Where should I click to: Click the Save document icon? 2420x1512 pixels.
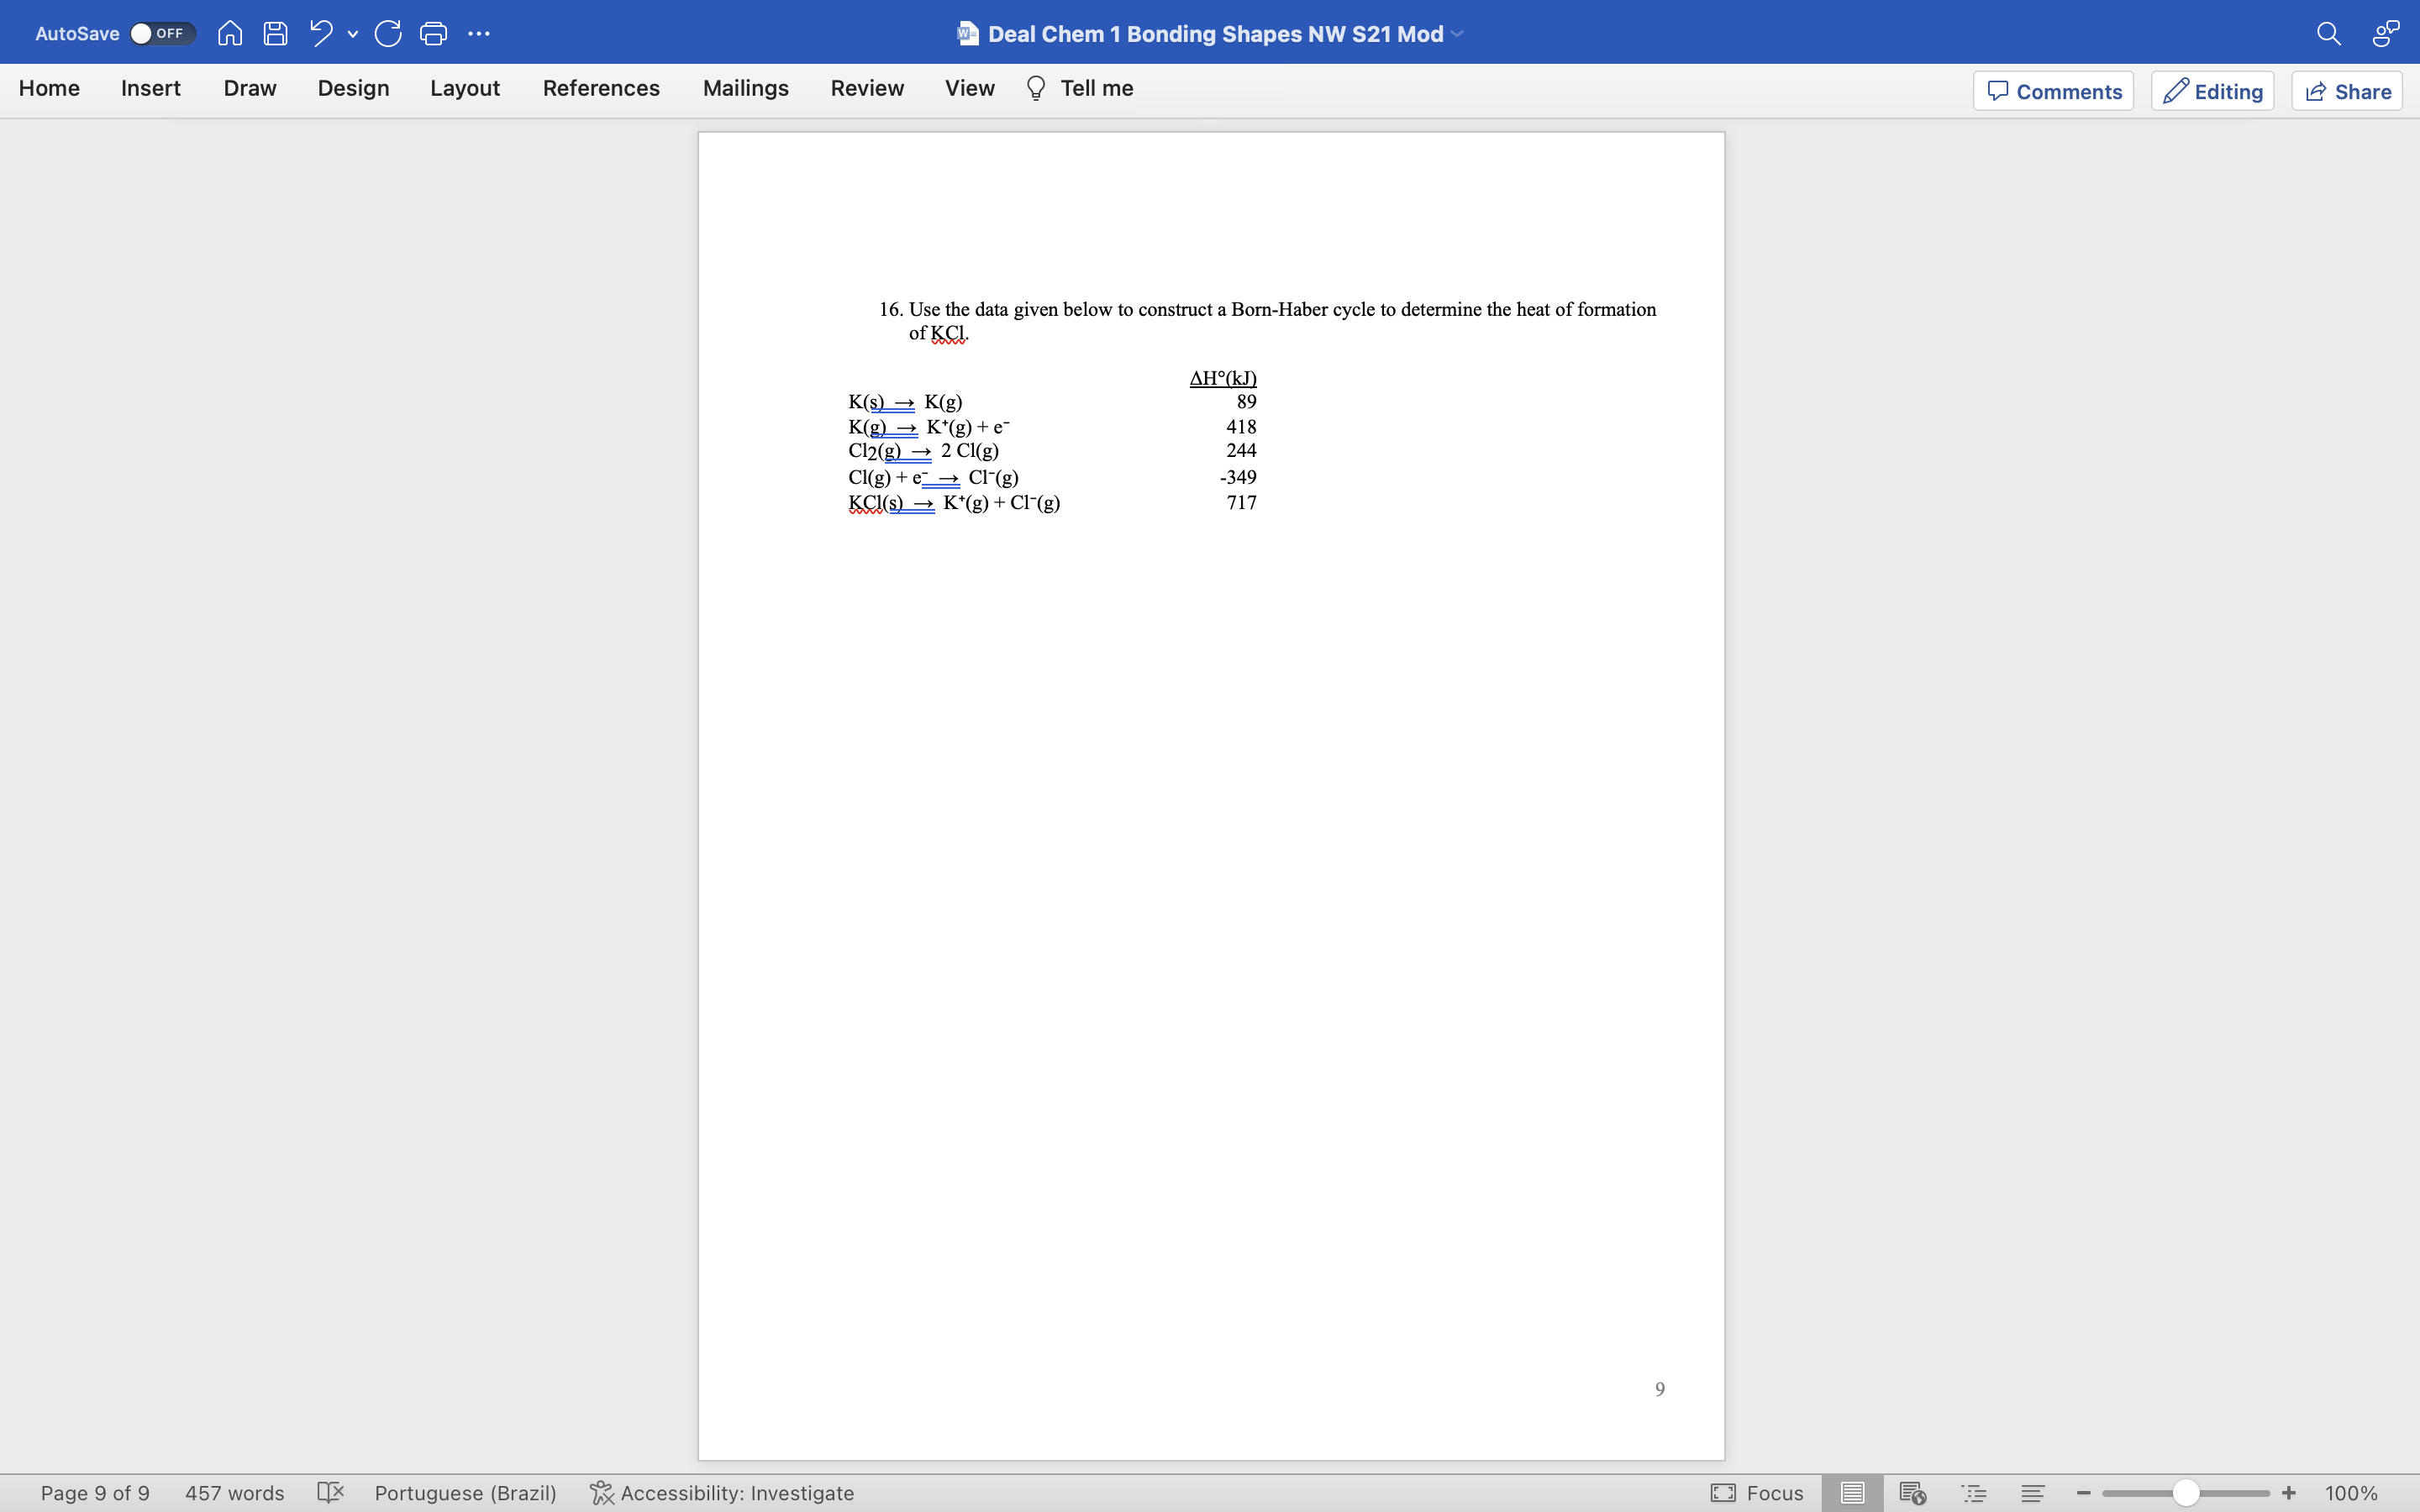275,34
